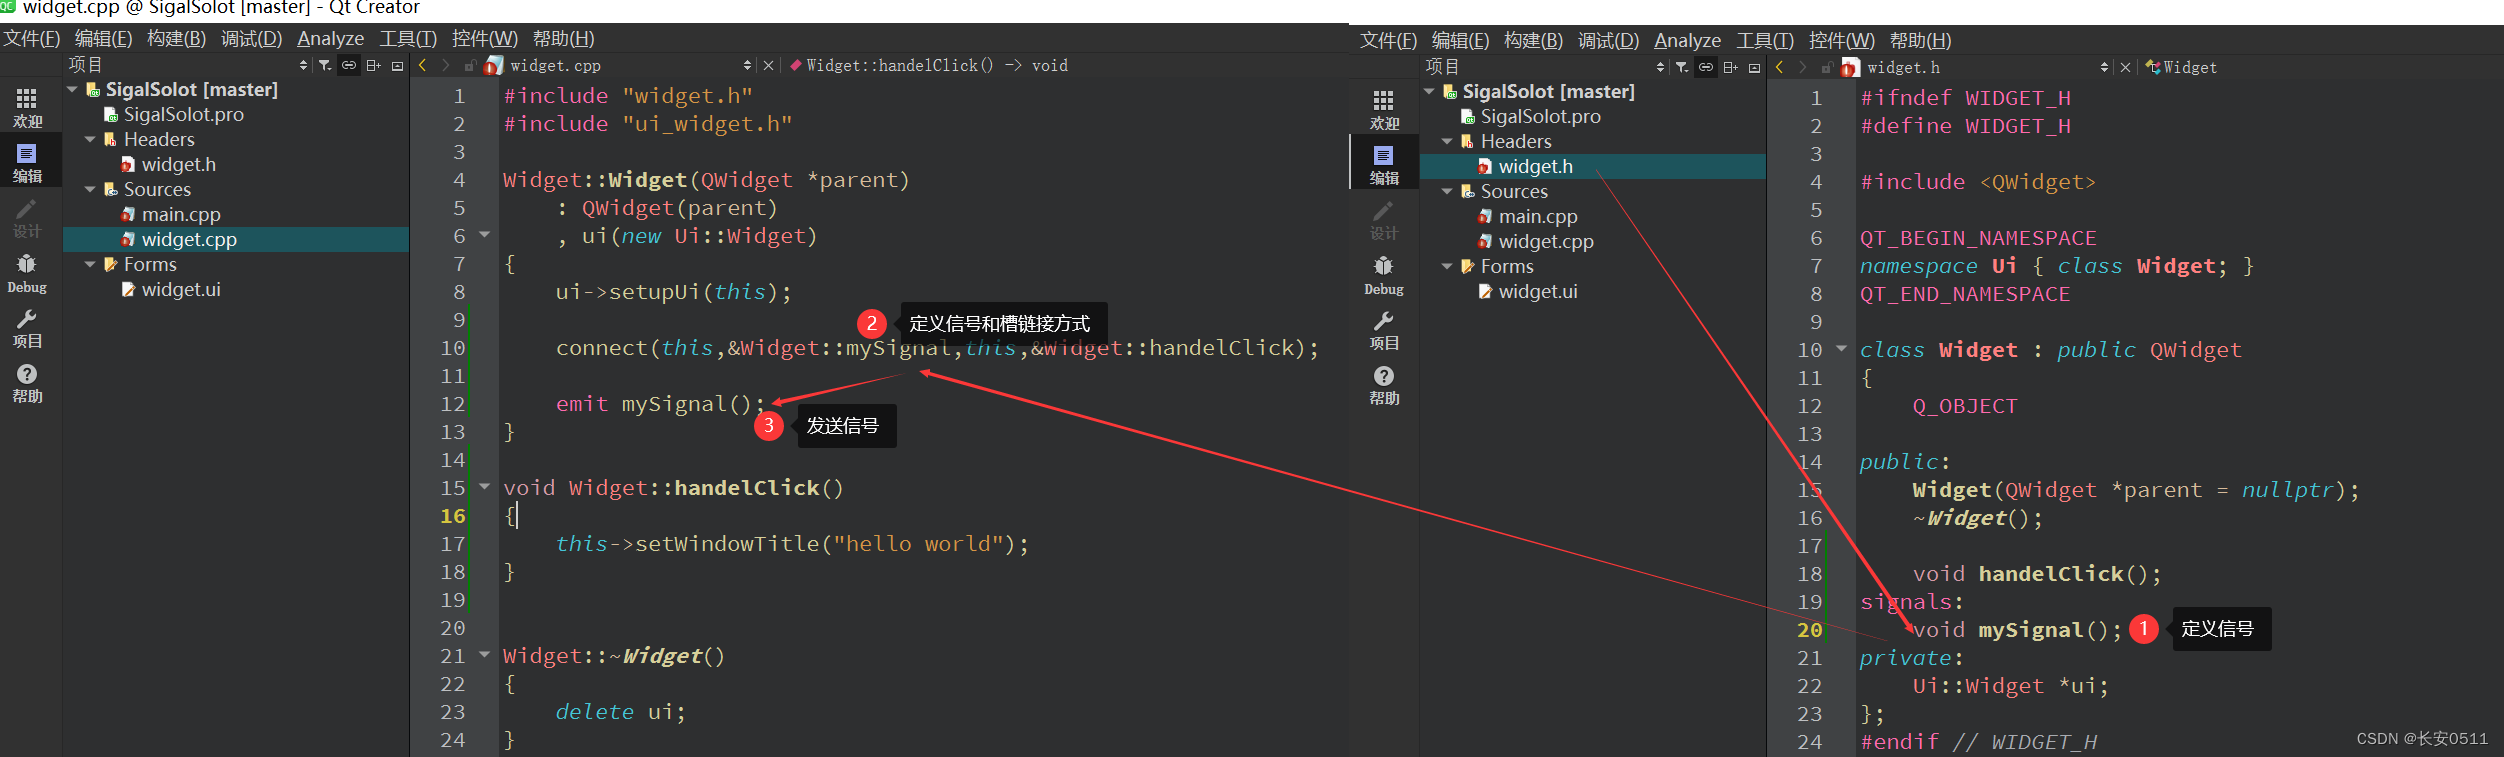
Task: Open 构建(B) menu in left window
Action: pos(177,38)
